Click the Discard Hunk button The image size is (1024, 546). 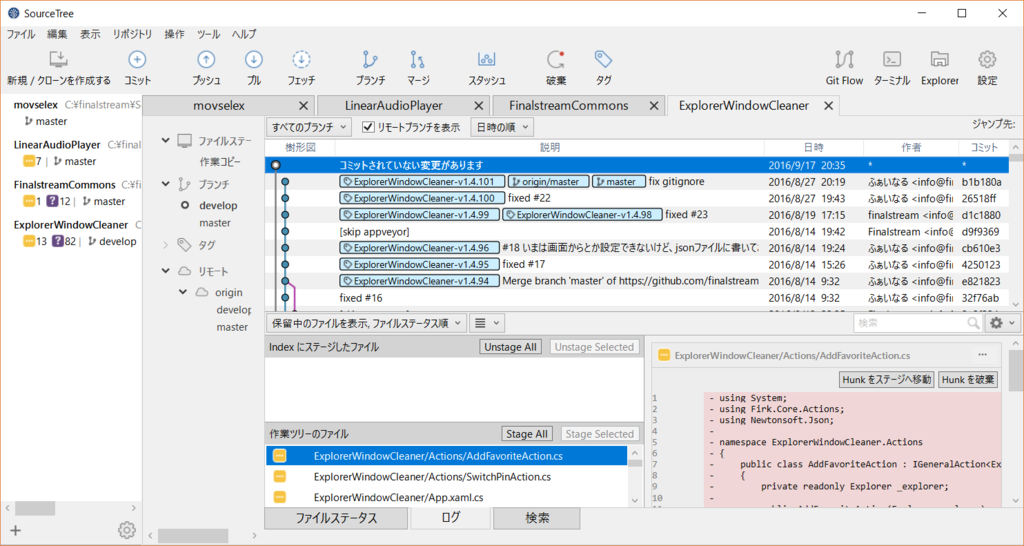[x=968, y=379]
